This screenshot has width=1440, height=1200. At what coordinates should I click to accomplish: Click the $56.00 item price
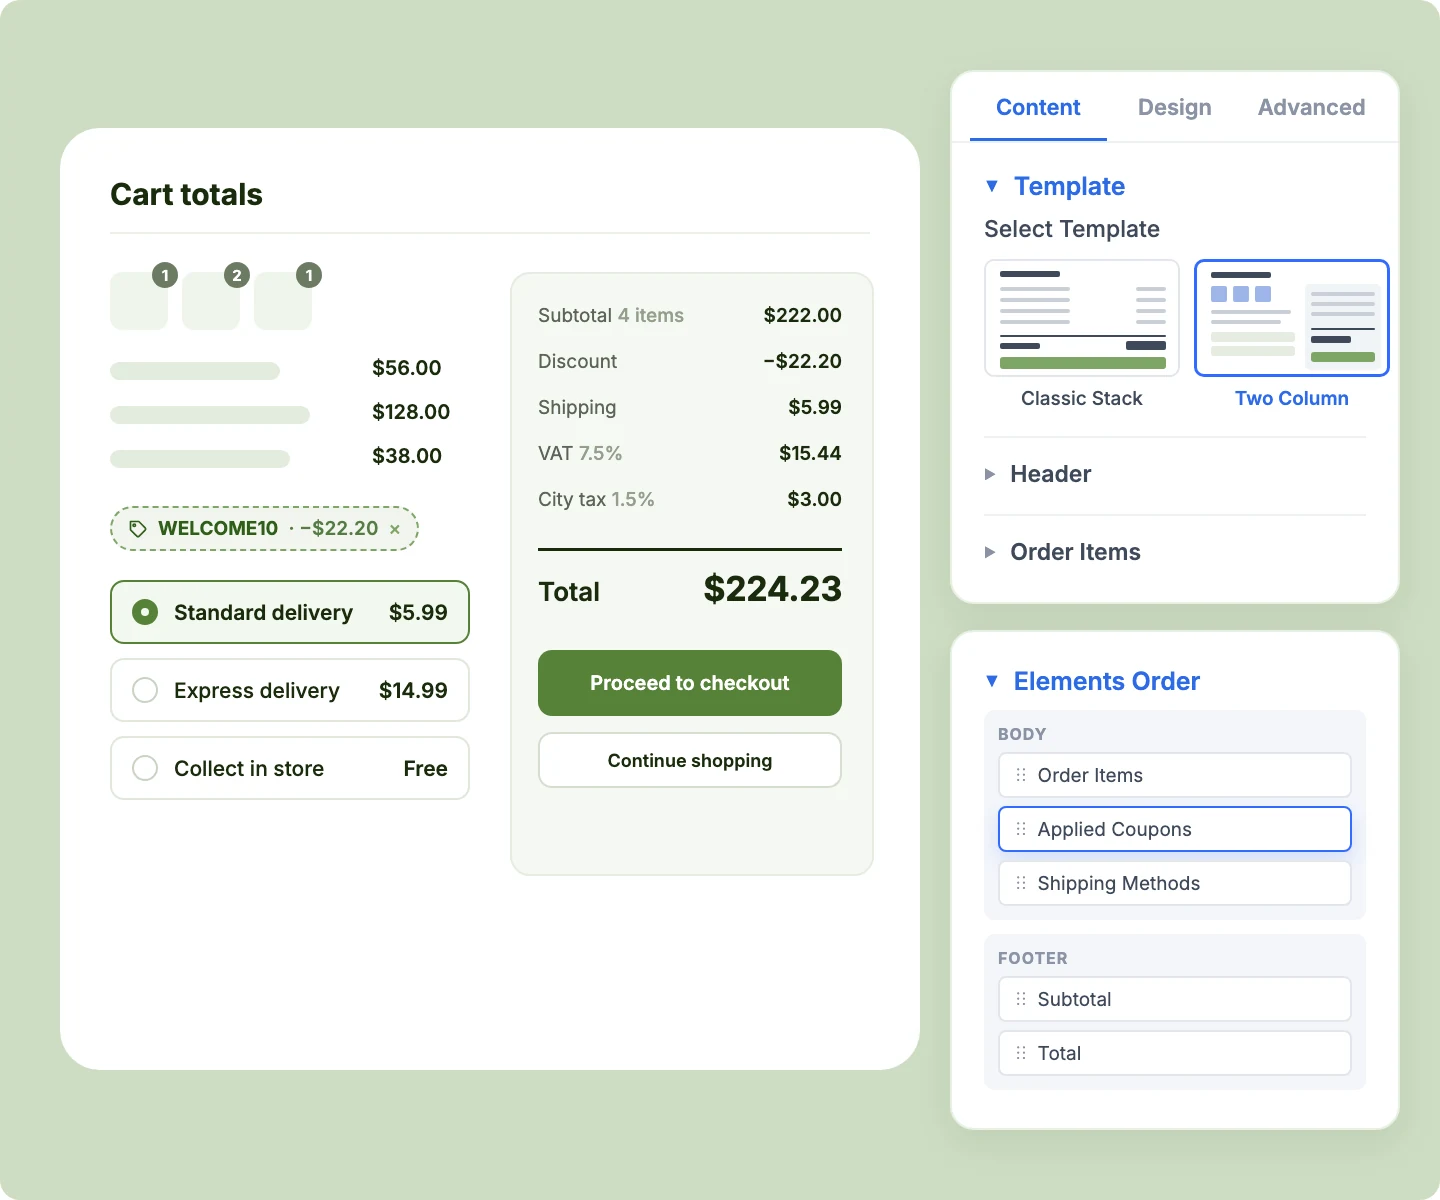click(407, 367)
